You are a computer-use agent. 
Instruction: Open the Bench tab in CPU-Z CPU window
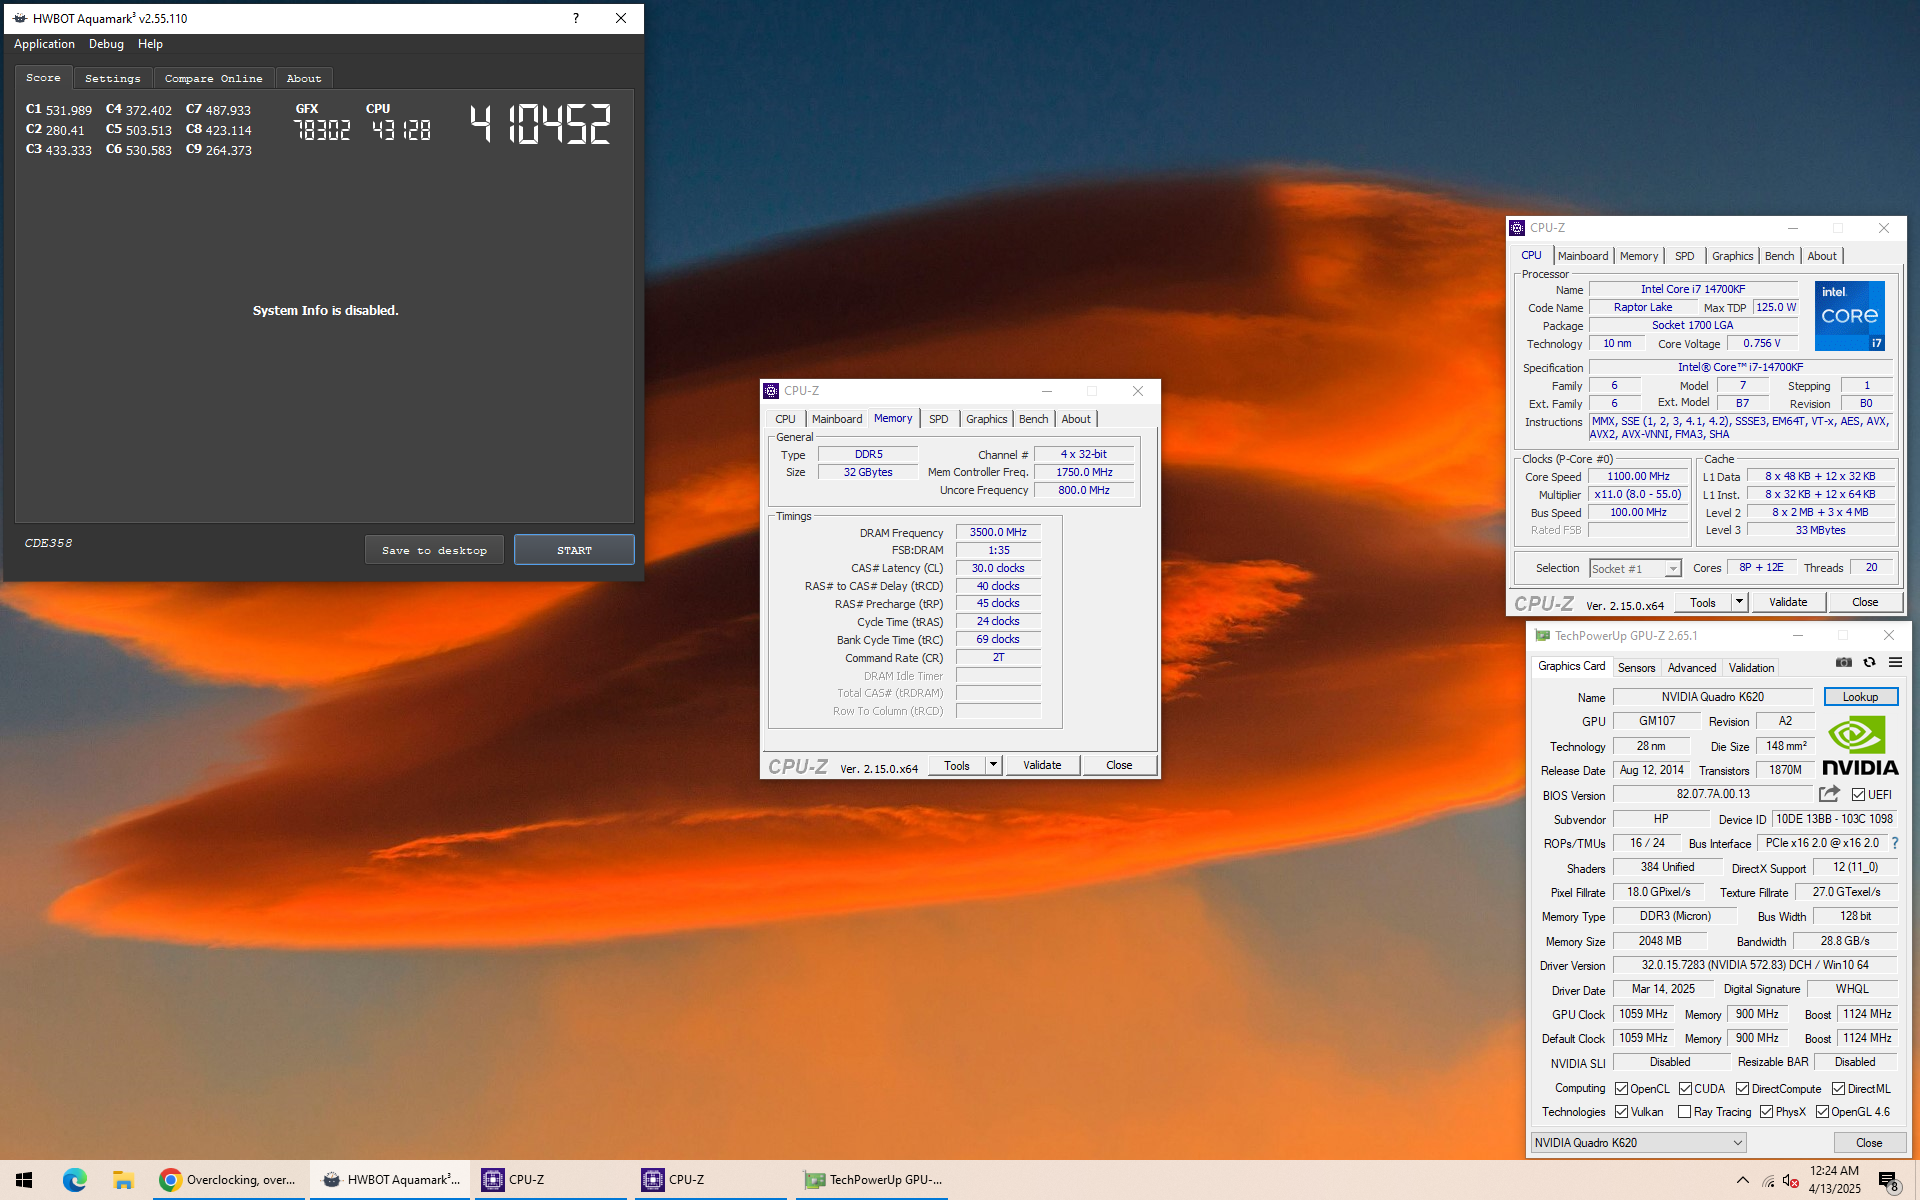(x=1779, y=256)
